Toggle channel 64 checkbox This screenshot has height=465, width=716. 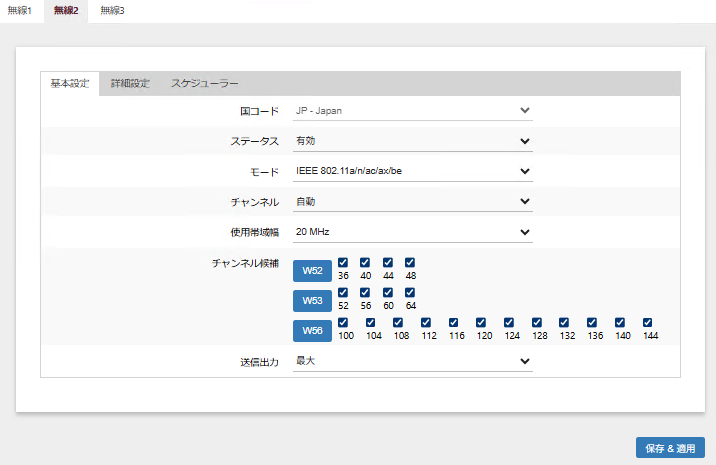click(x=410, y=293)
